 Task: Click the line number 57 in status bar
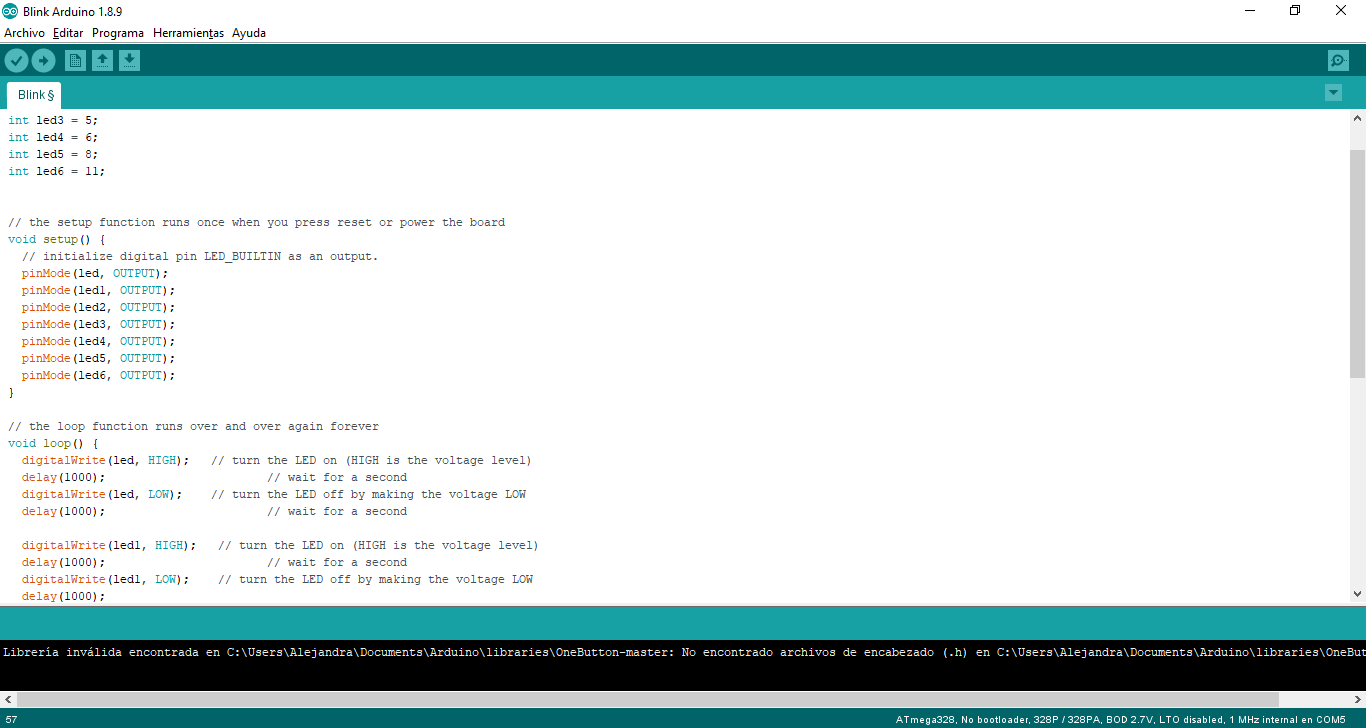click(11, 719)
